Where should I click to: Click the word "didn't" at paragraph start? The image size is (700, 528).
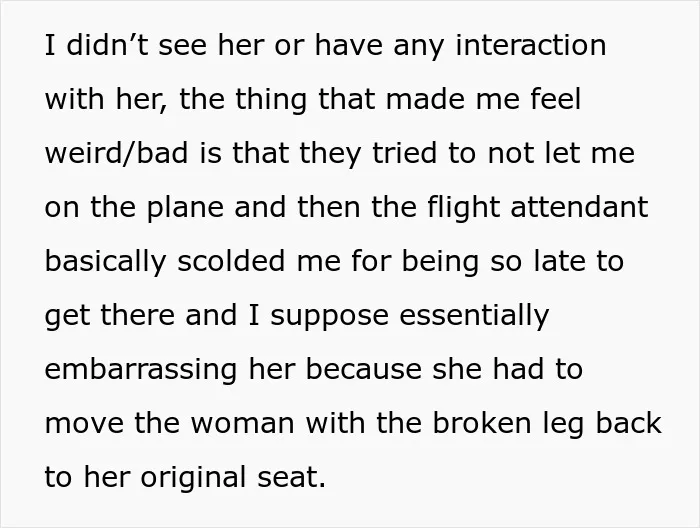(x=107, y=46)
